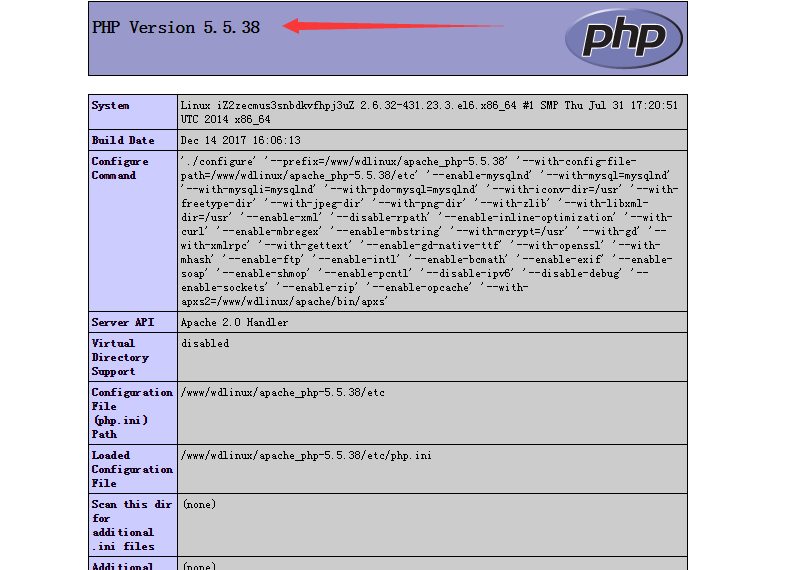Screen dimensions: 787x570
Task: Select the 'Server API' label
Action: click(x=123, y=323)
